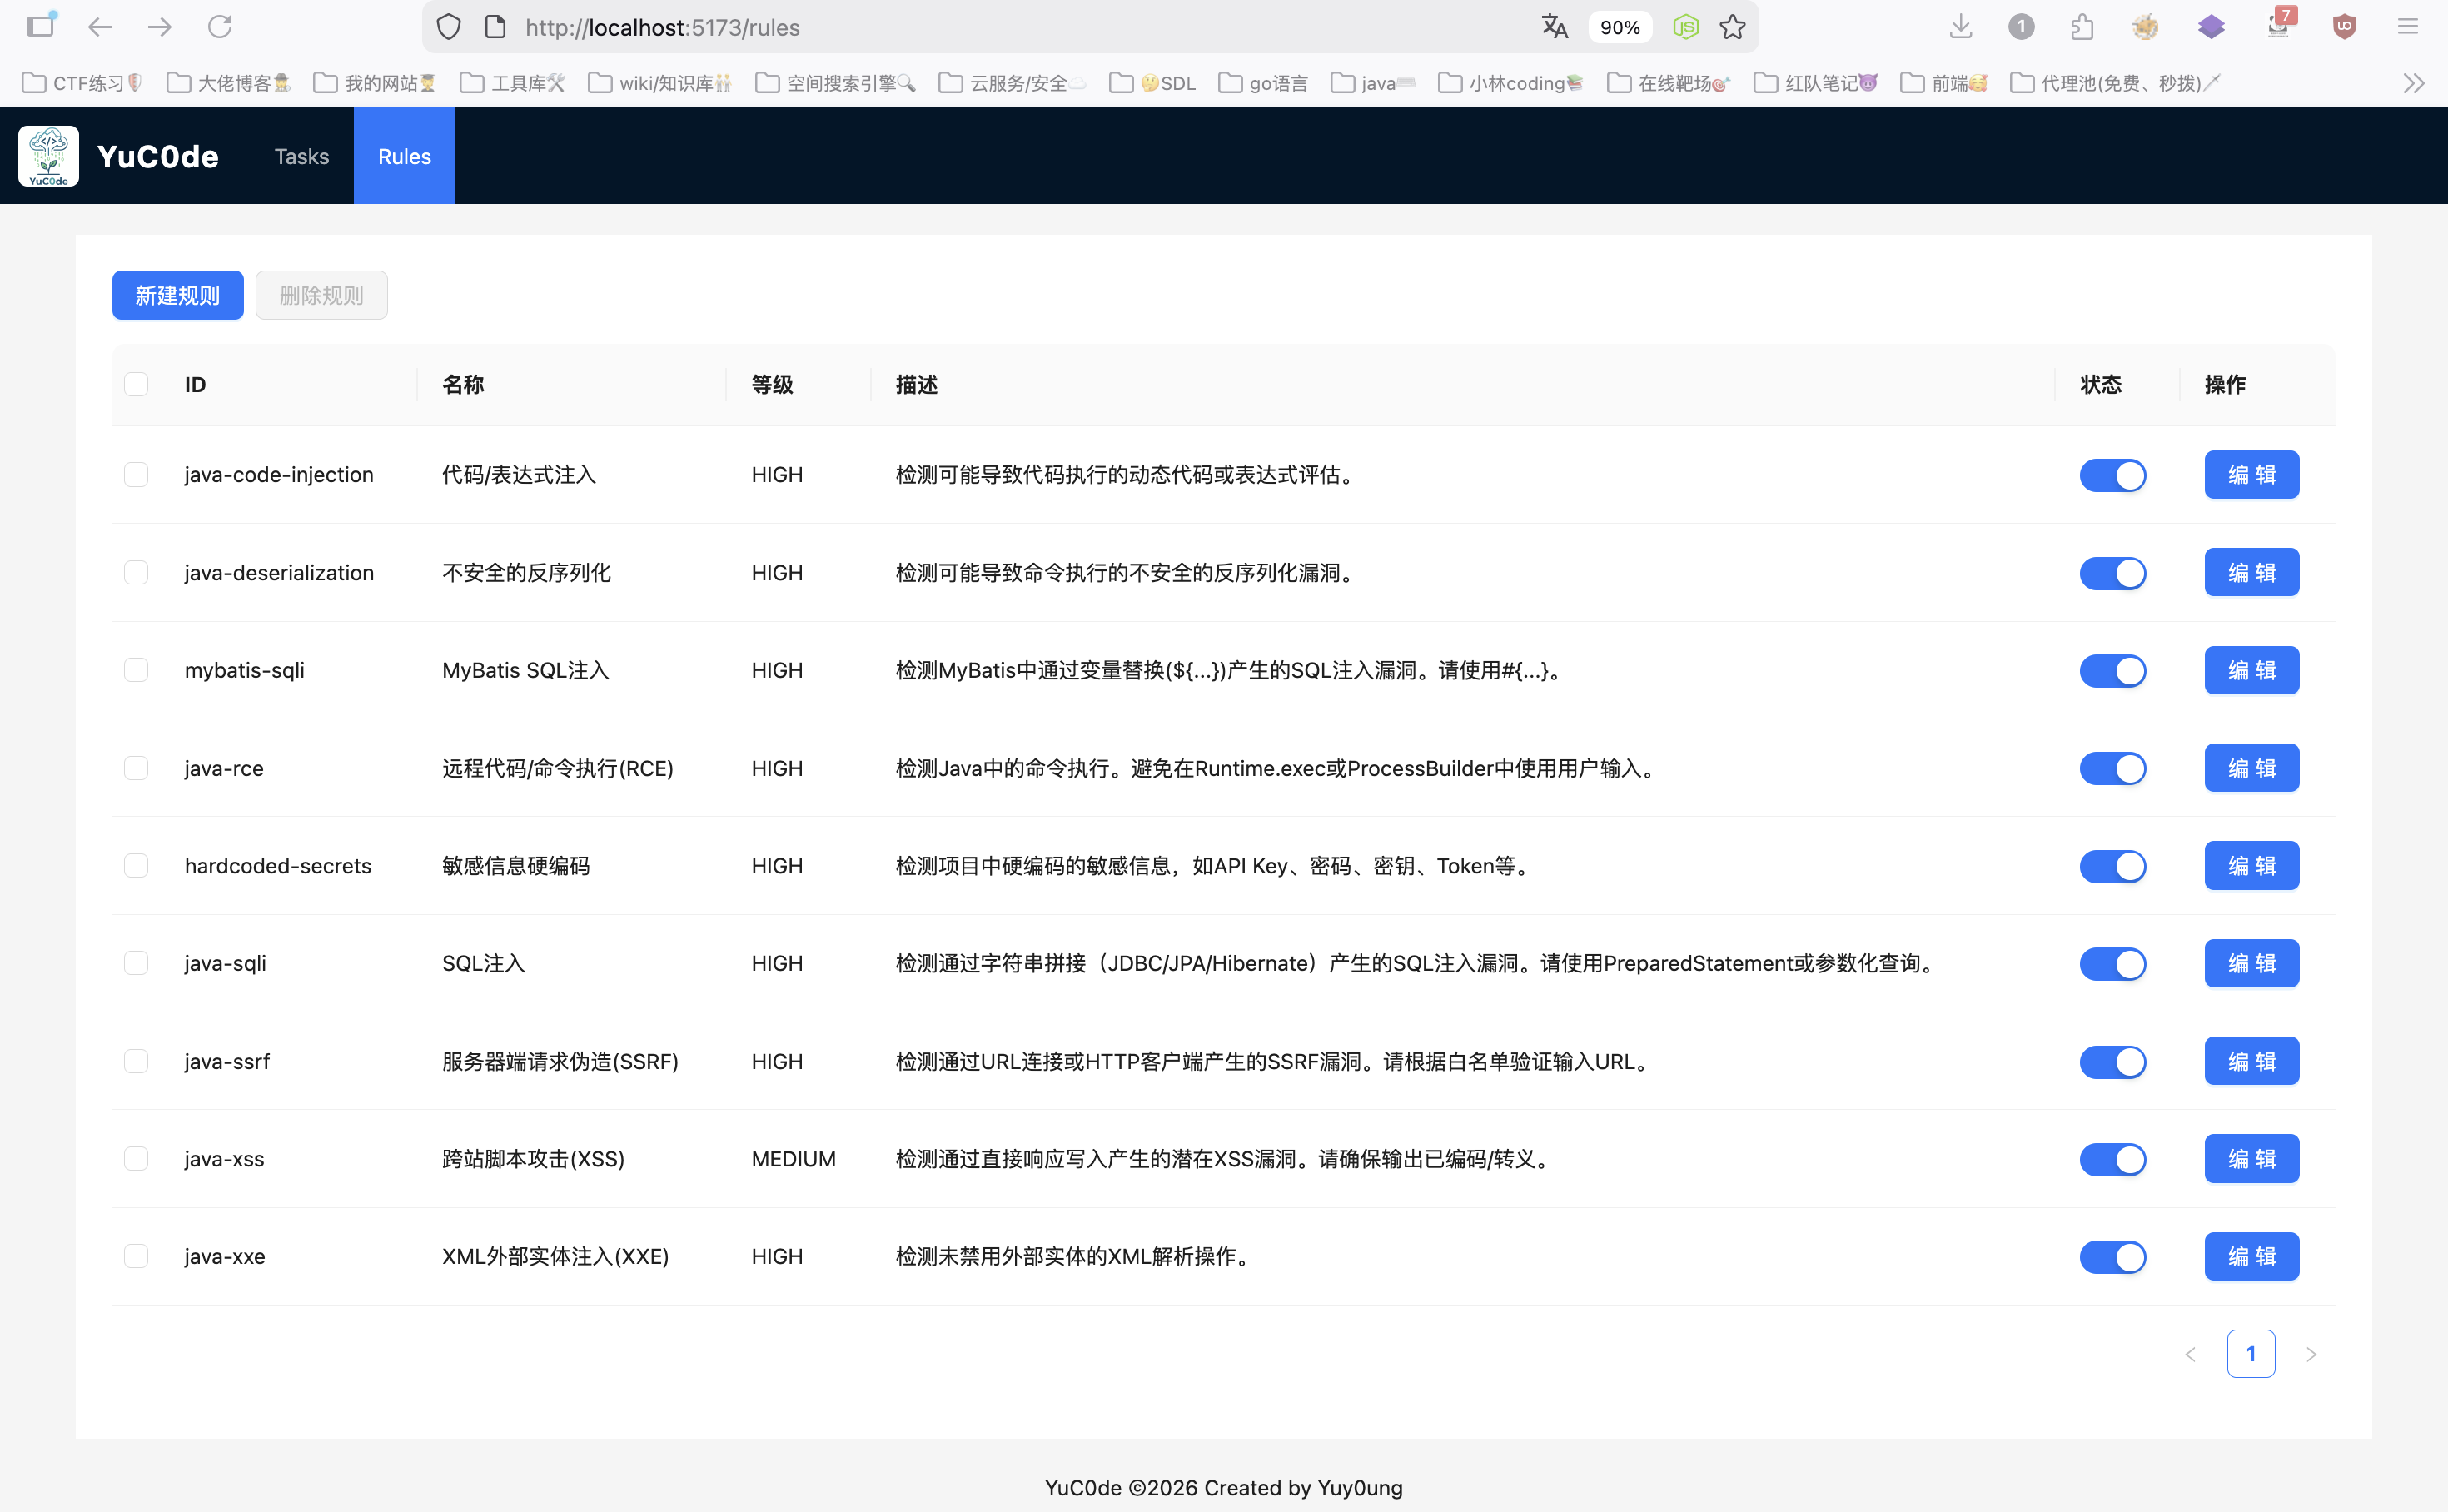Check the mybatis-sqli row checkbox
The height and width of the screenshot is (1512, 2448).
point(136,670)
